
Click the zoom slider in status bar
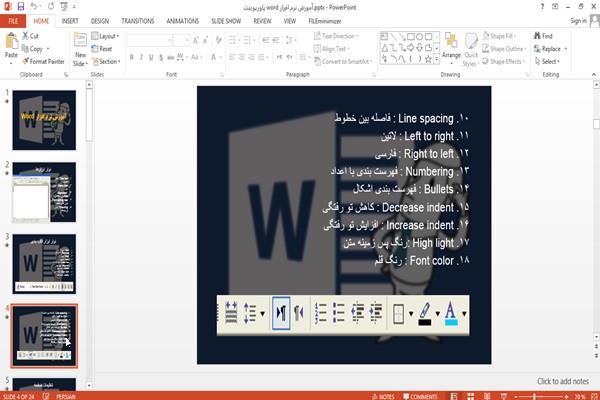pos(541,397)
